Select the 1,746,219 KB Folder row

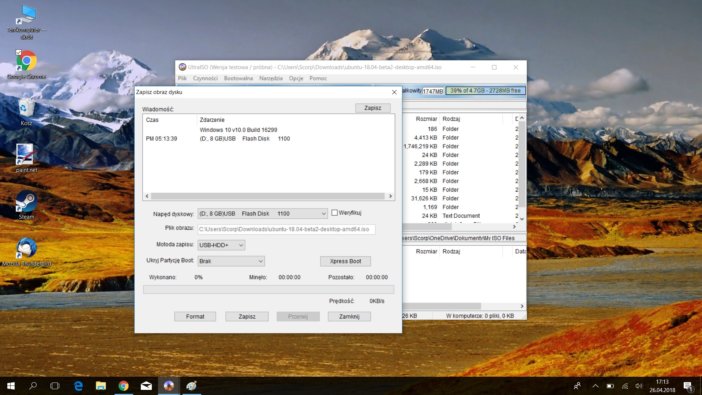[461, 146]
